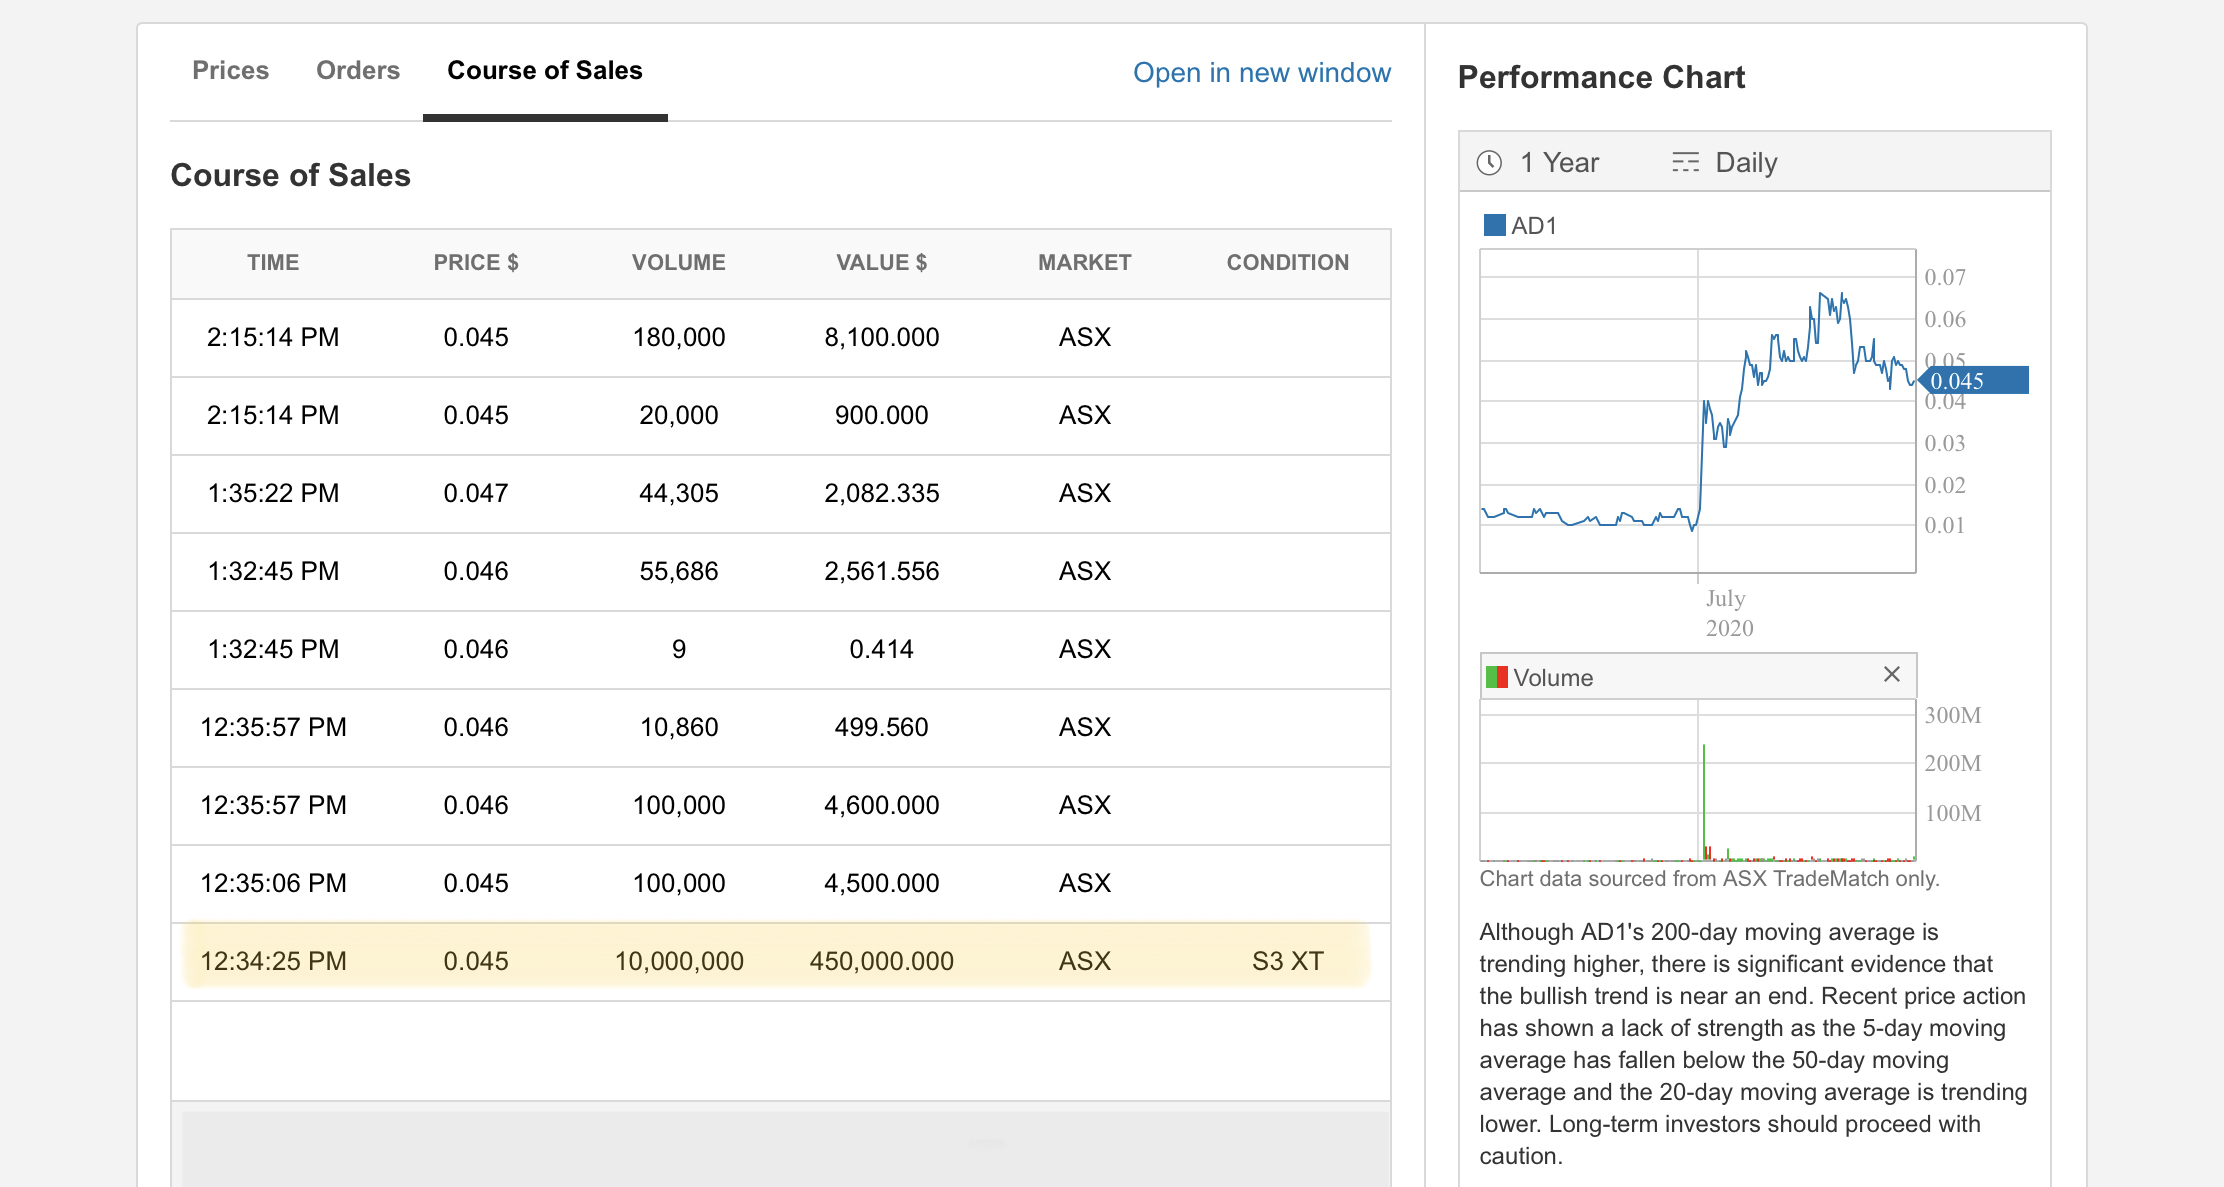Click the blue AD1 legend swatch
The image size is (2224, 1187).
(x=1494, y=225)
